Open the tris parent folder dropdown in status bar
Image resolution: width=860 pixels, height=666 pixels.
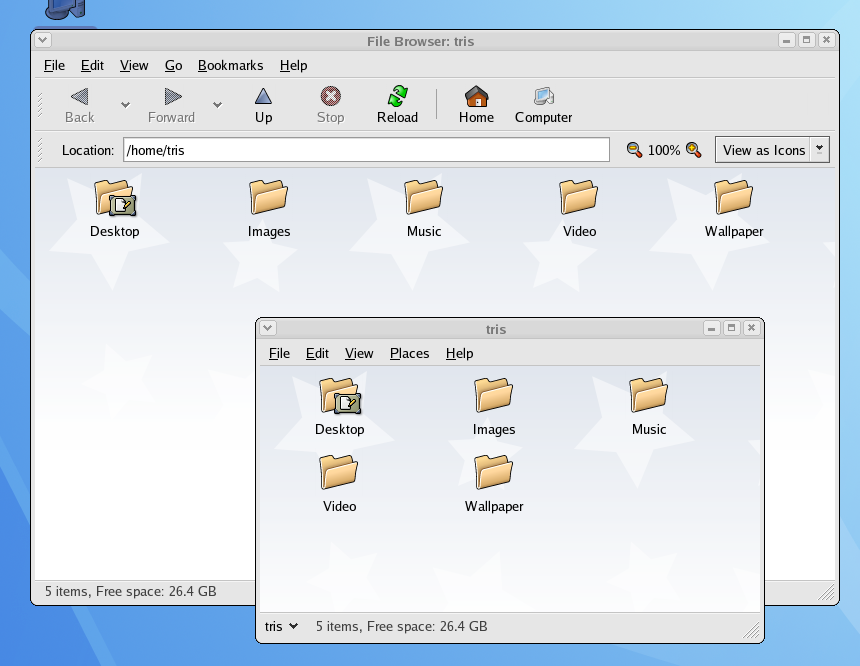coord(281,627)
